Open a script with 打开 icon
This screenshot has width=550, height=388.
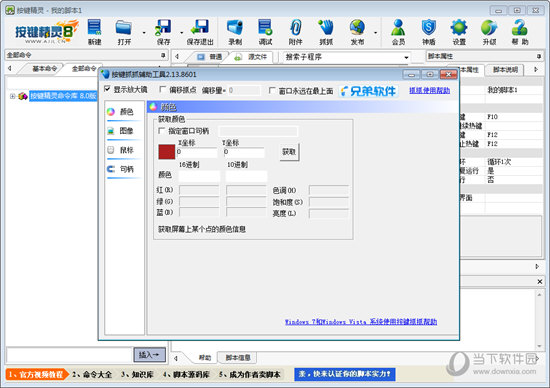(x=124, y=32)
